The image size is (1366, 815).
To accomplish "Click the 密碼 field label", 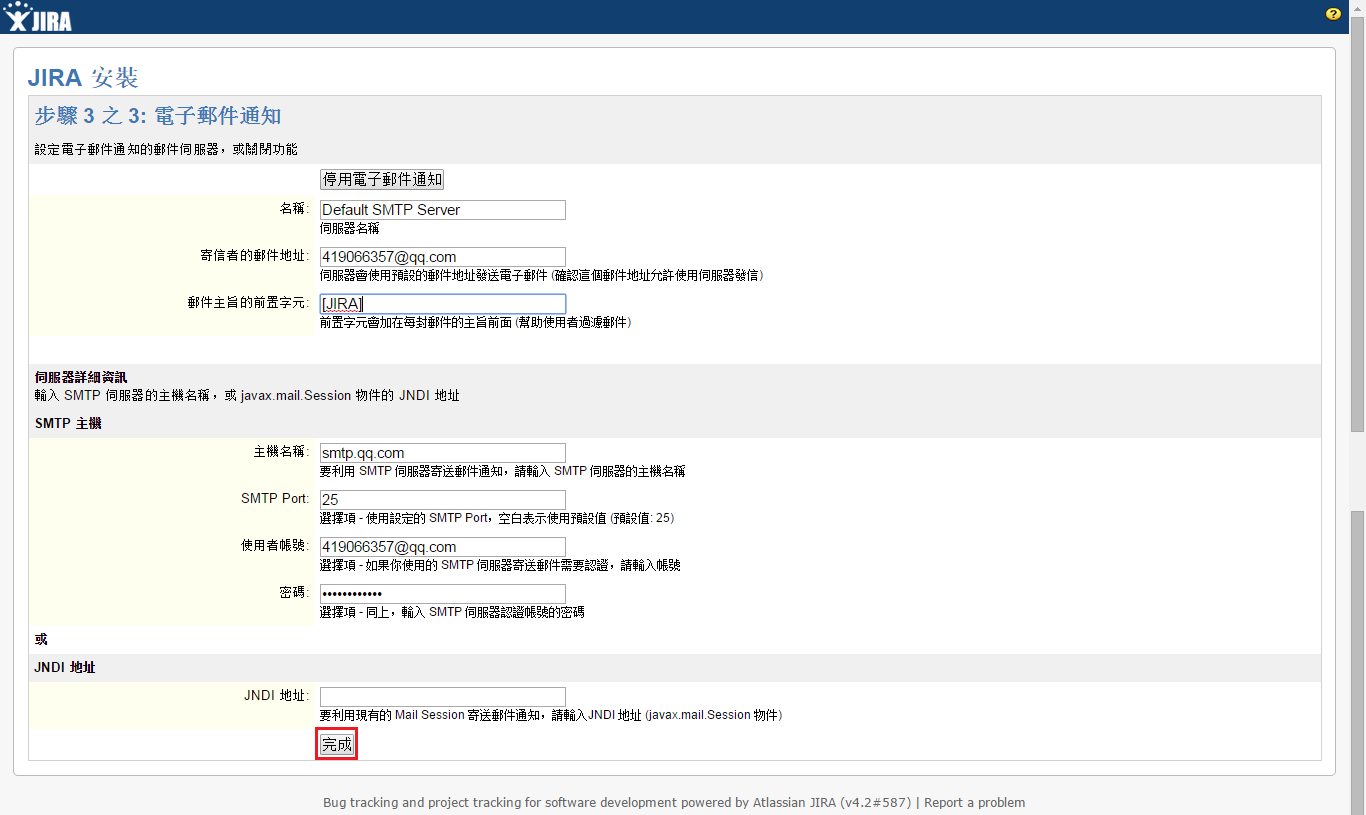I will pos(294,592).
